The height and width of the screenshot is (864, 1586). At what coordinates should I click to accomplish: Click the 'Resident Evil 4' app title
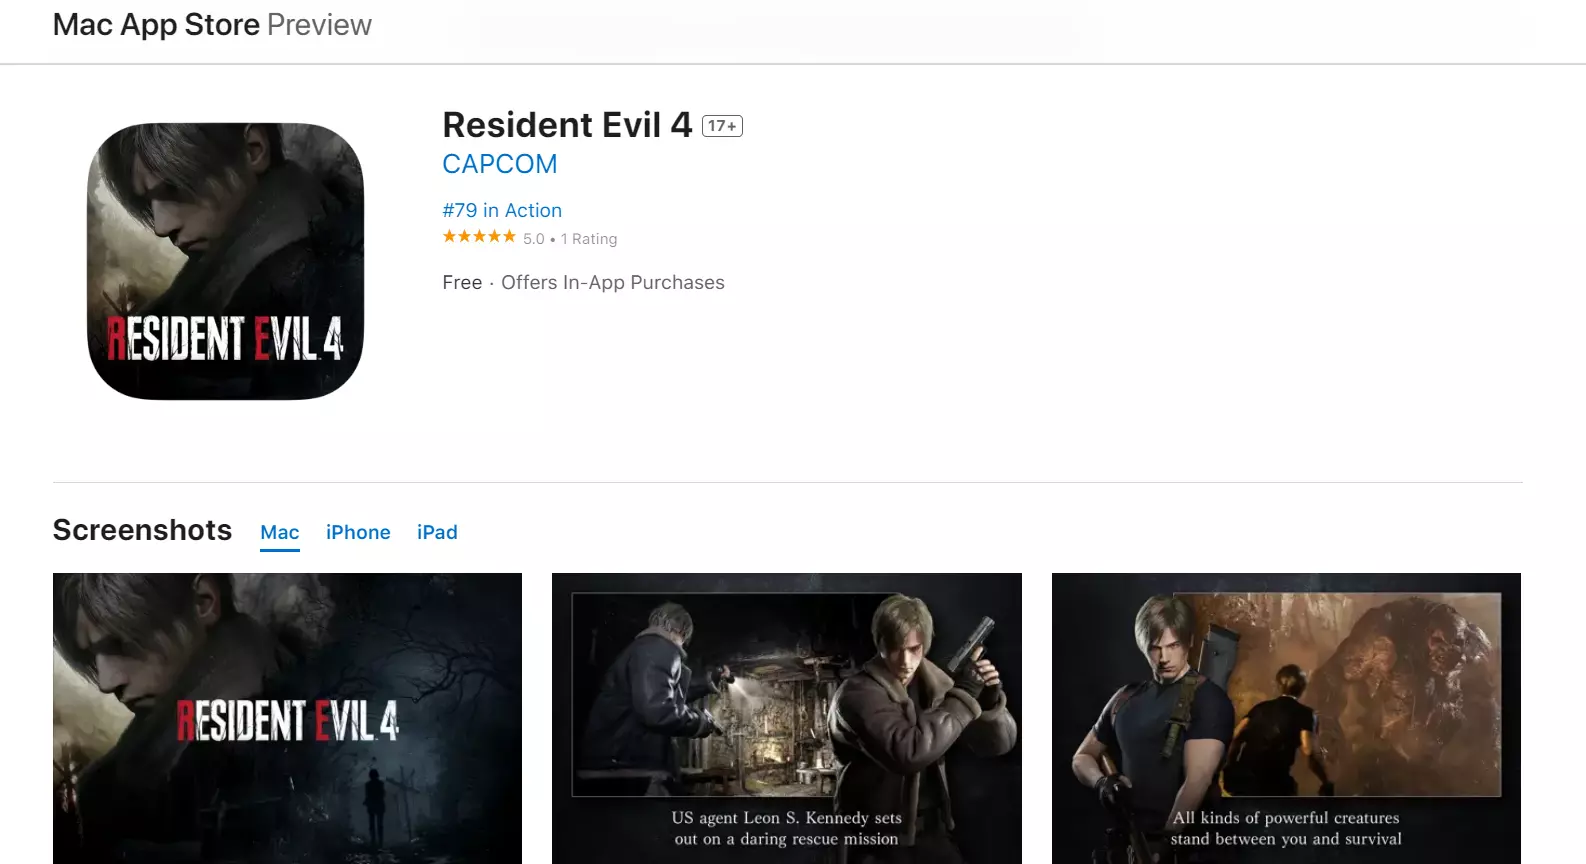(x=567, y=125)
